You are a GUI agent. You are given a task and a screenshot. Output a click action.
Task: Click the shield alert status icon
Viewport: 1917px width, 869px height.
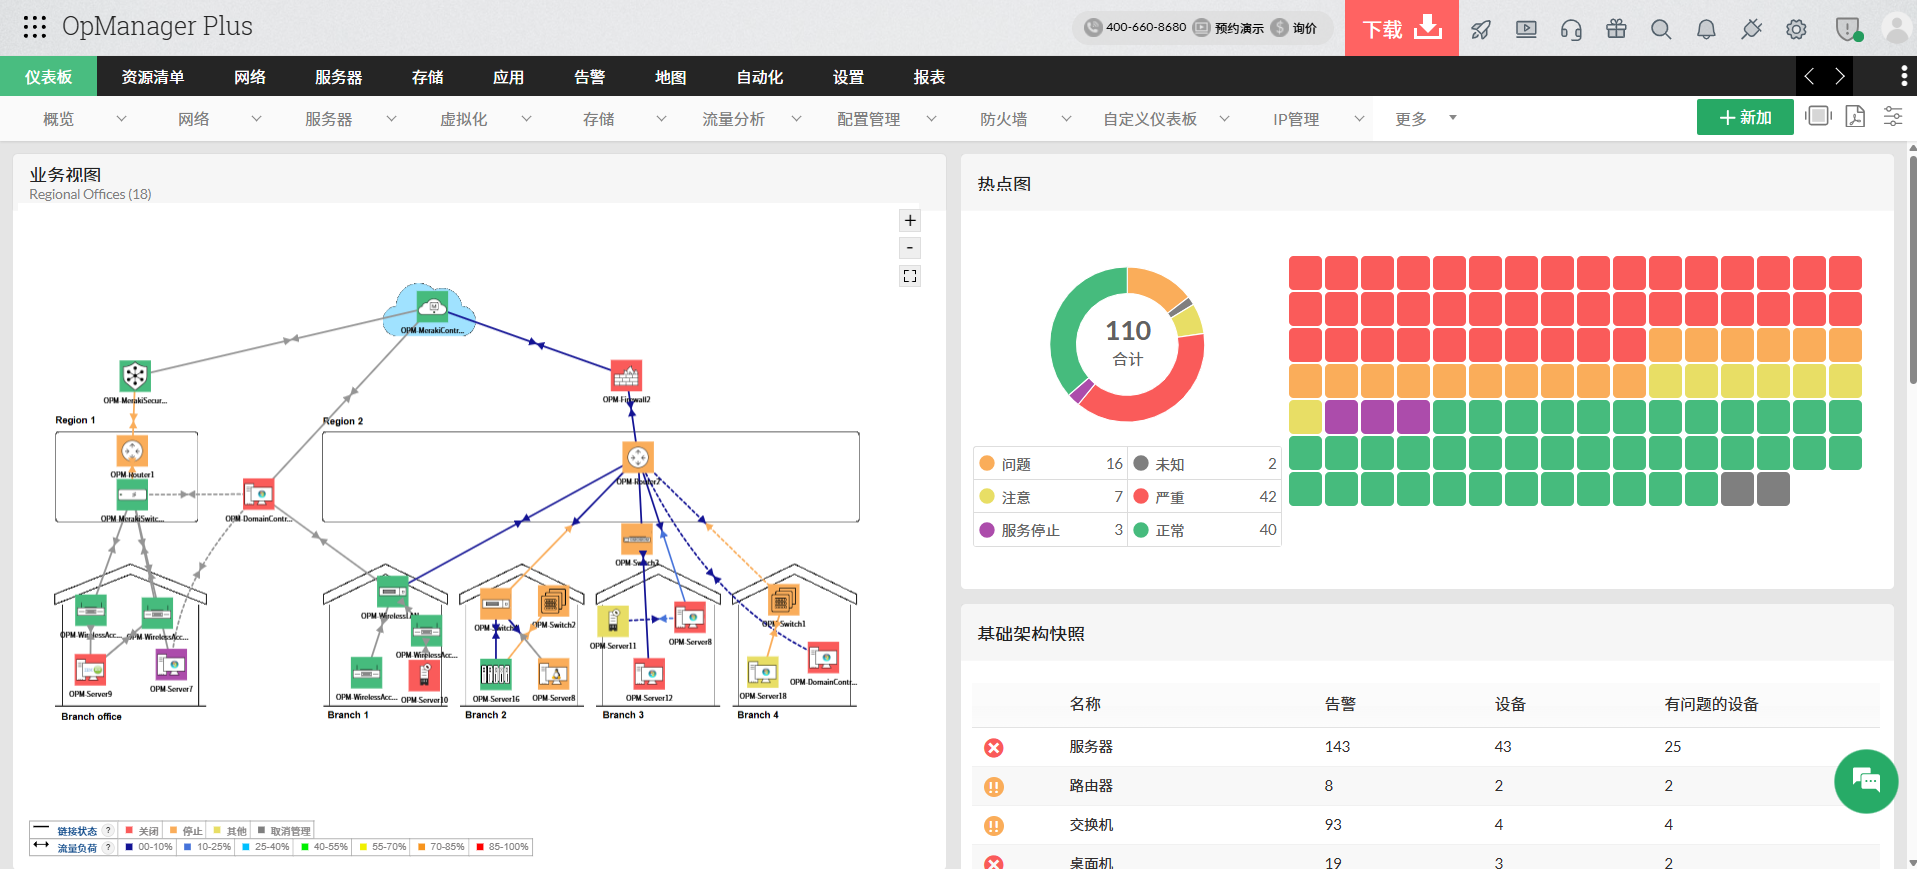[x=1848, y=29]
